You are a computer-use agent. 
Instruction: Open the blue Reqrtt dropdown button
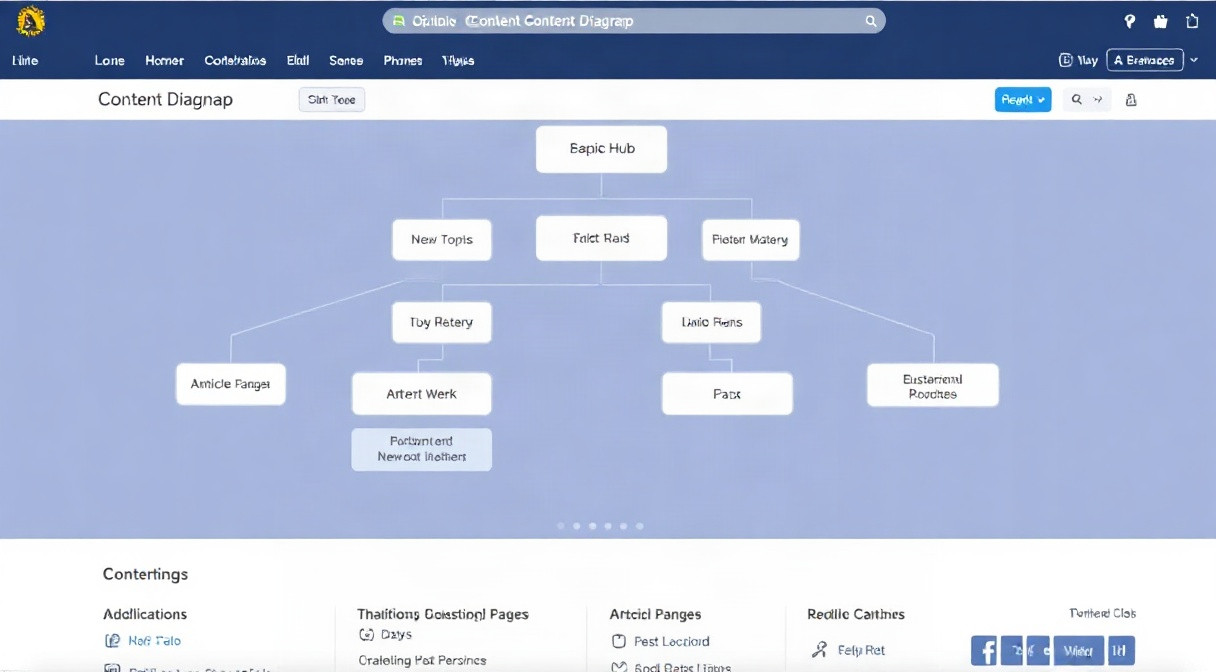tap(1023, 100)
